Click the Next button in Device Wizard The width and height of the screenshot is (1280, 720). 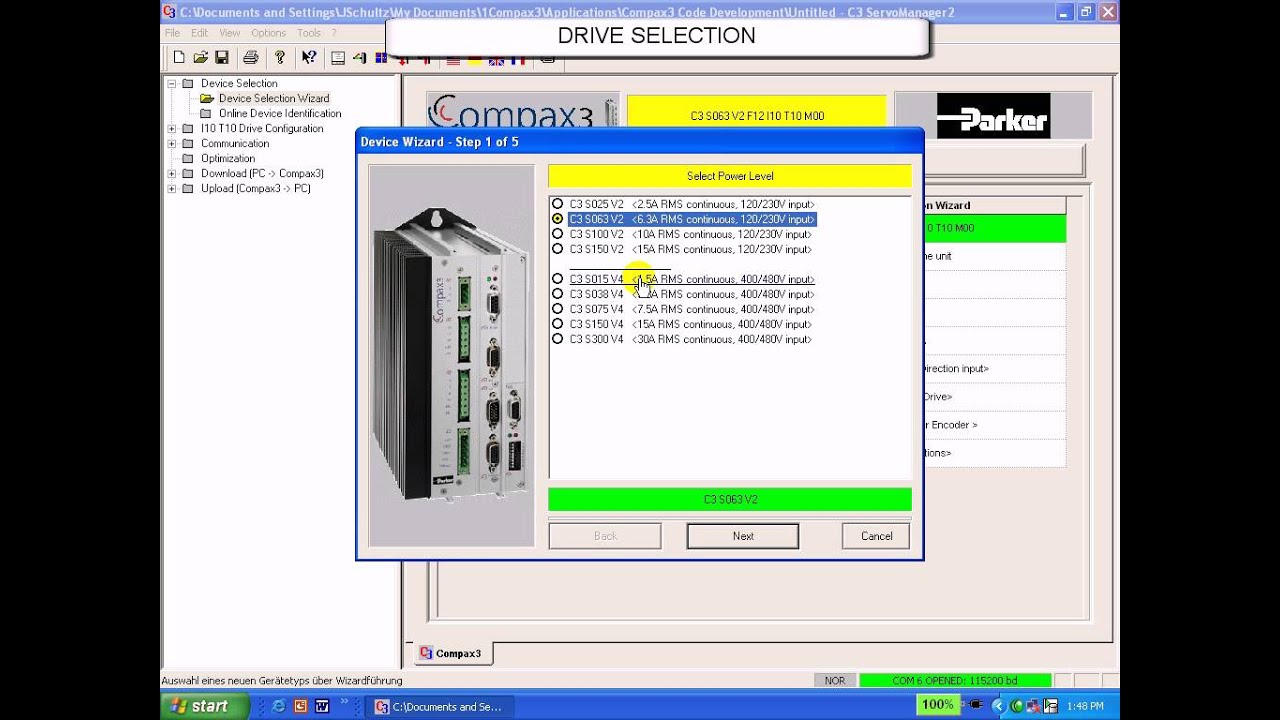pyautogui.click(x=743, y=536)
